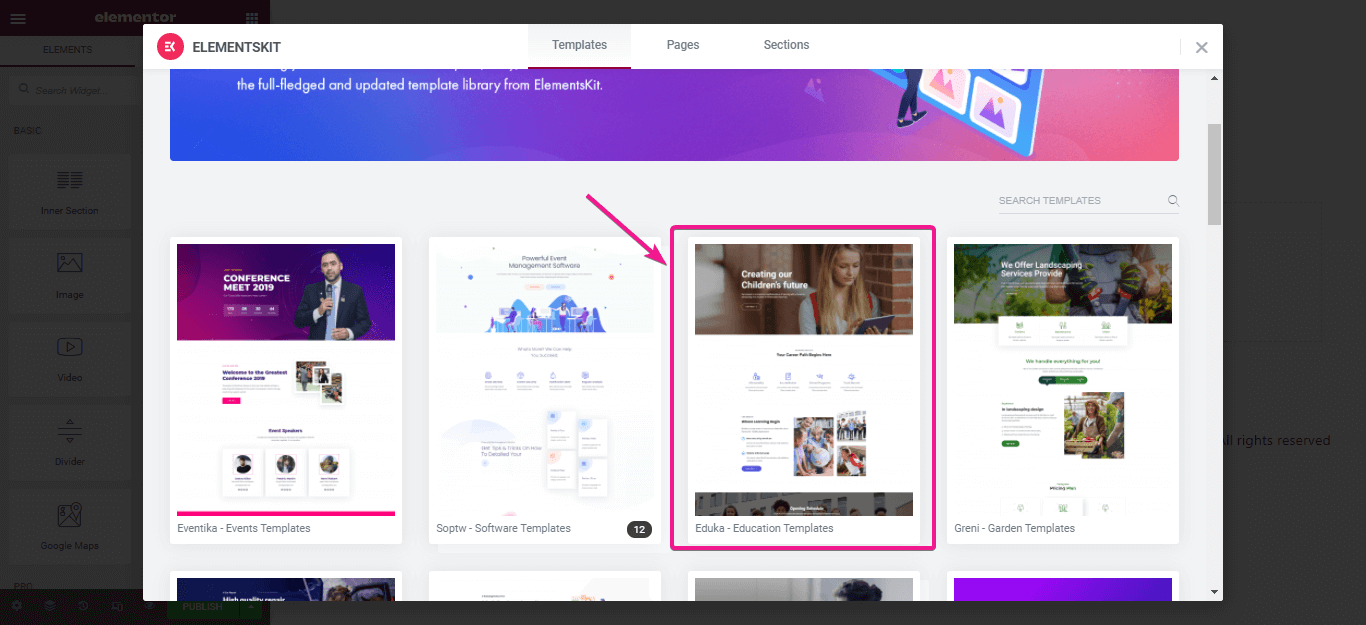
Task: Click 'Eduka - Education Templates' title
Action: [x=764, y=528]
